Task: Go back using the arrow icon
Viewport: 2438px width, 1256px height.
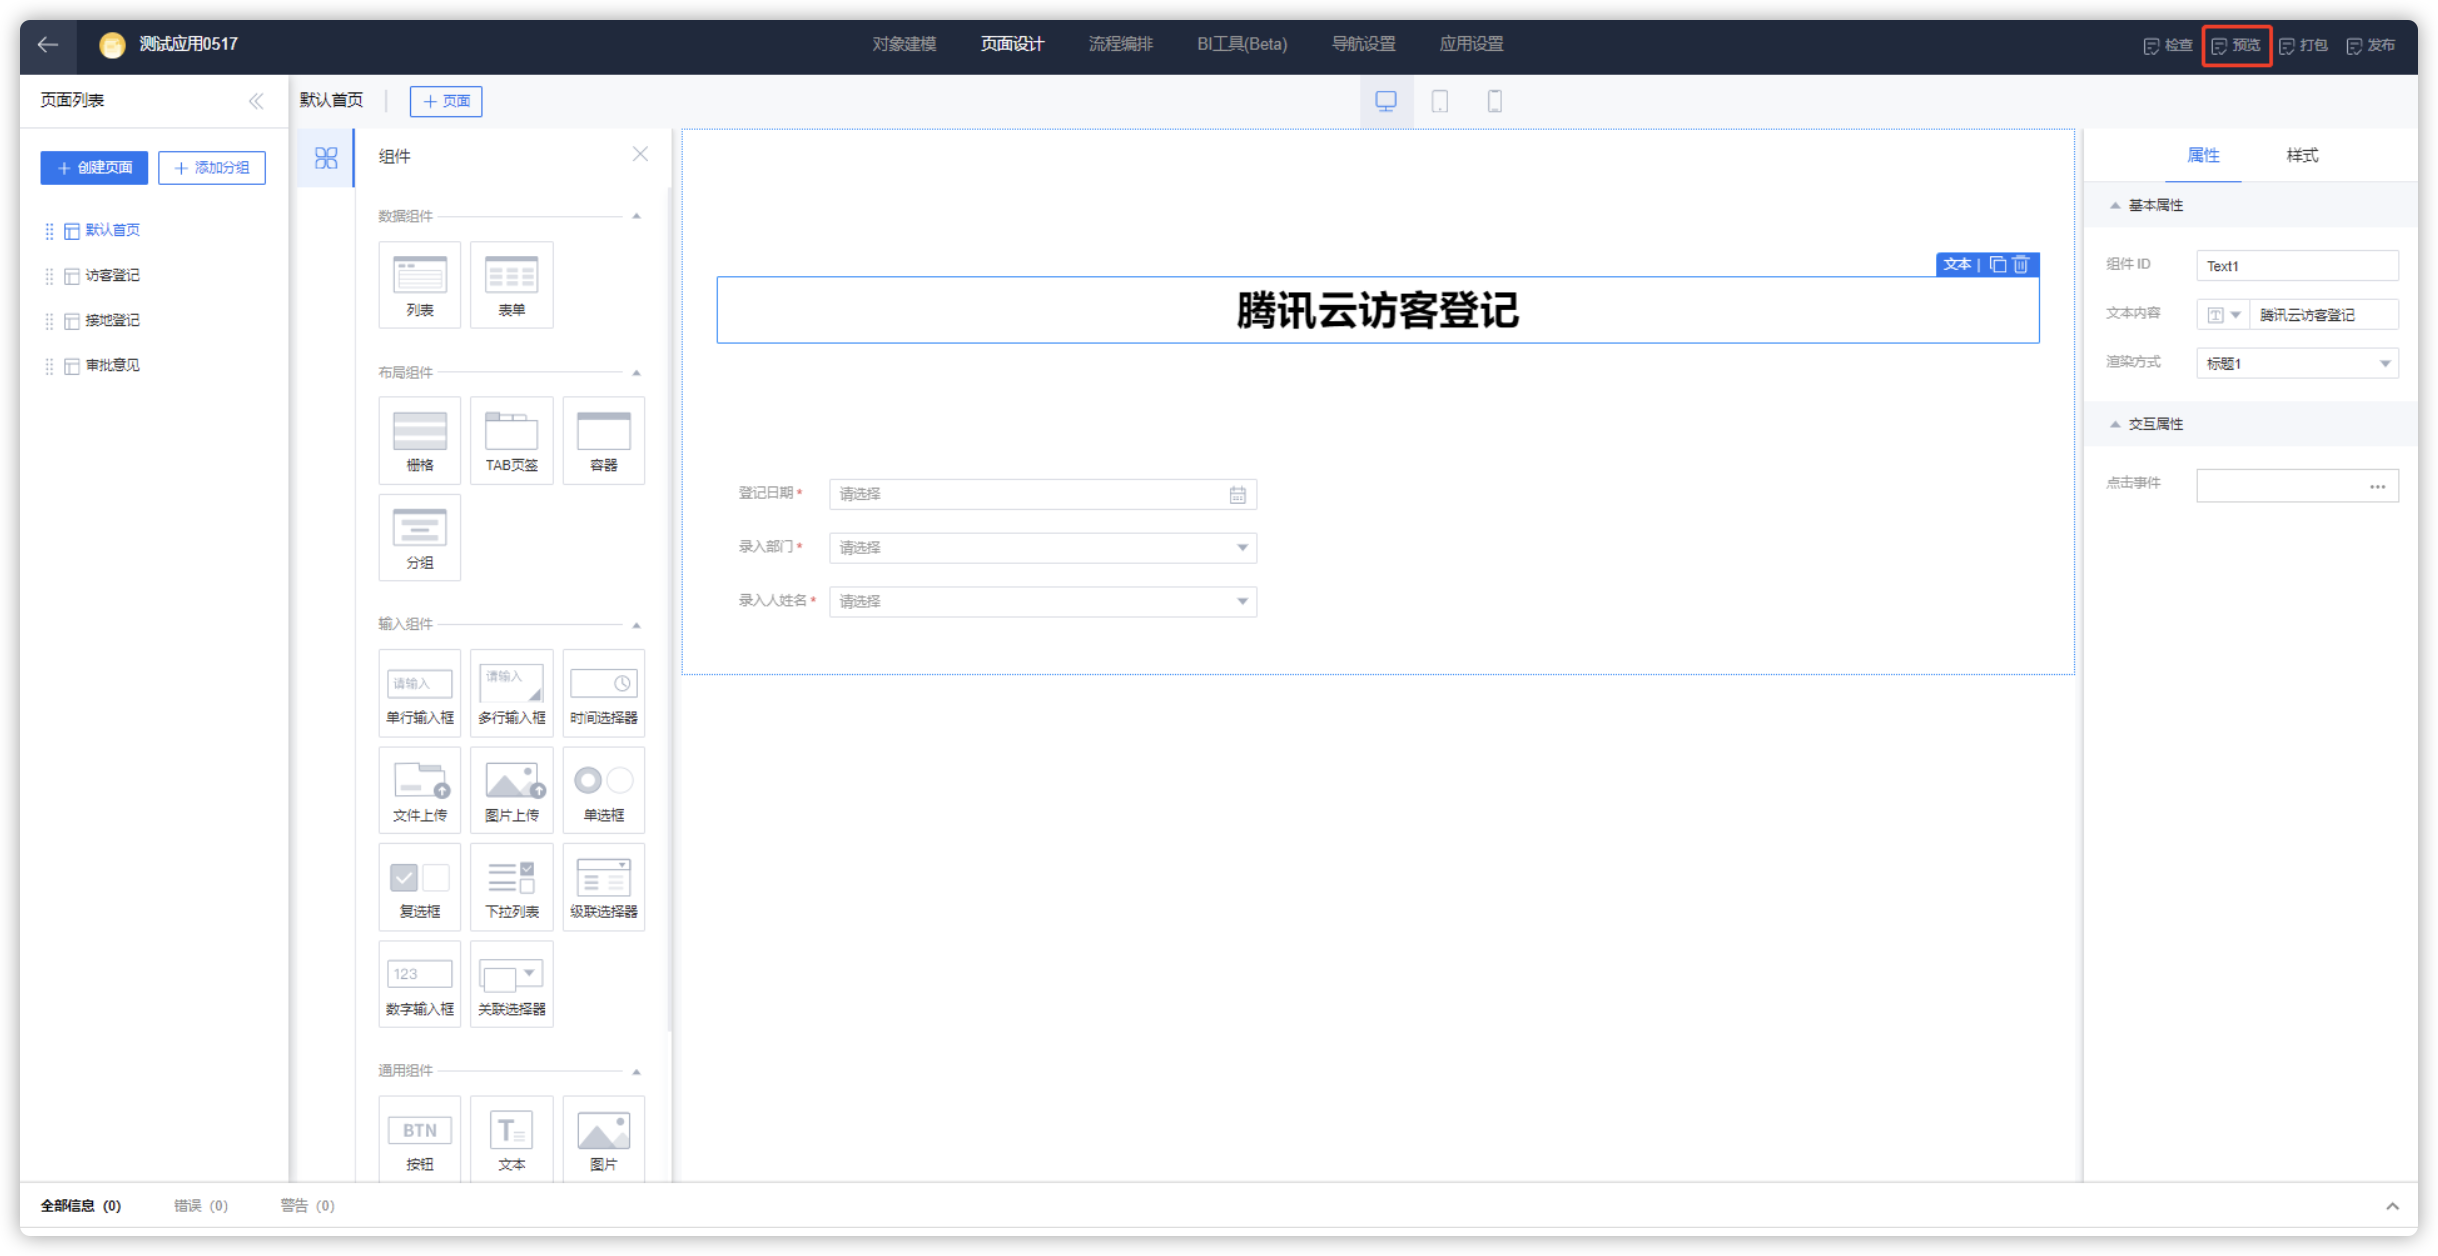Action: [47, 44]
